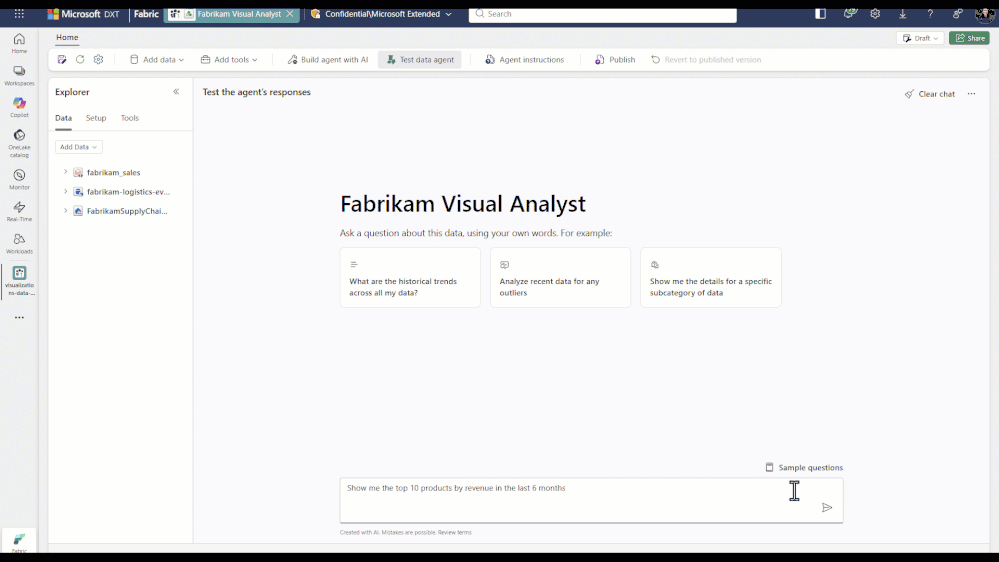The image size is (999, 562).
Task: Select the visualization data agent sidebar item
Action: (x=19, y=280)
